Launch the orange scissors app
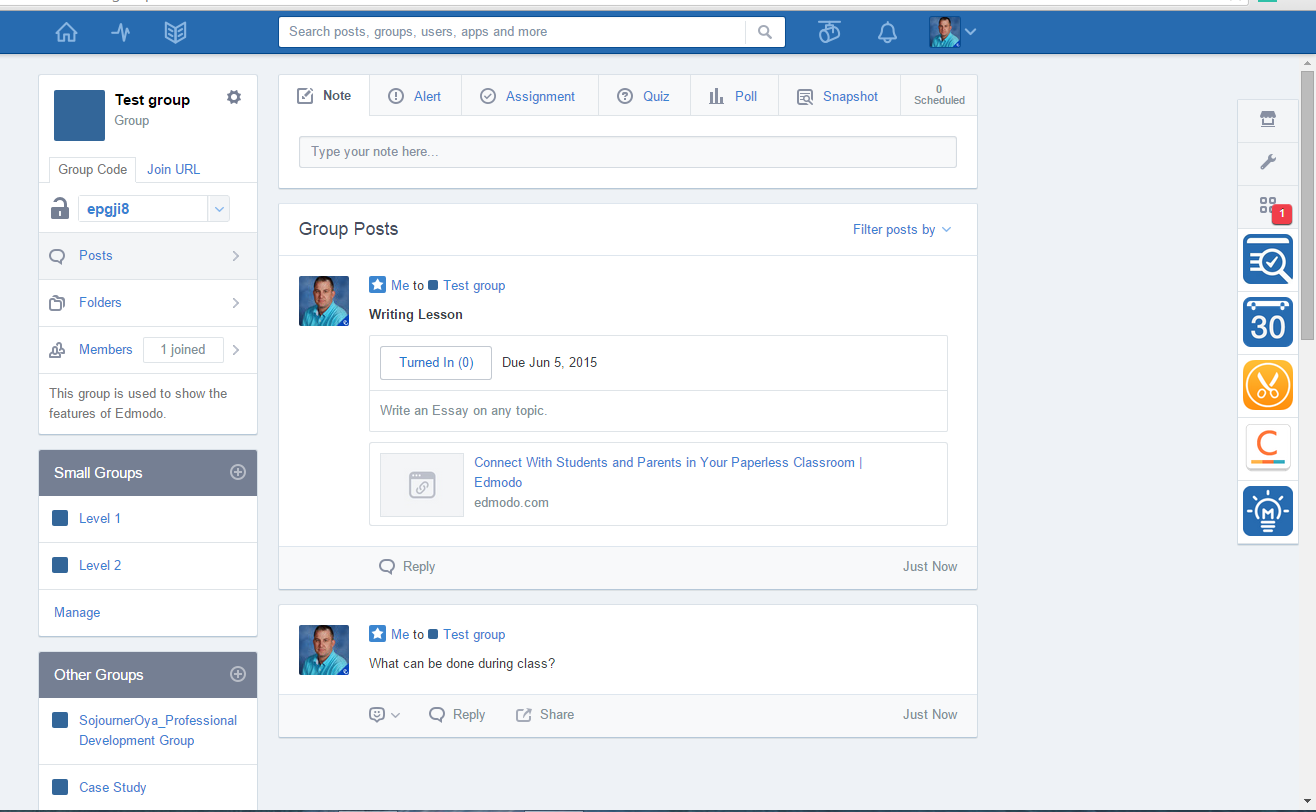The image size is (1316, 812). coord(1268,385)
